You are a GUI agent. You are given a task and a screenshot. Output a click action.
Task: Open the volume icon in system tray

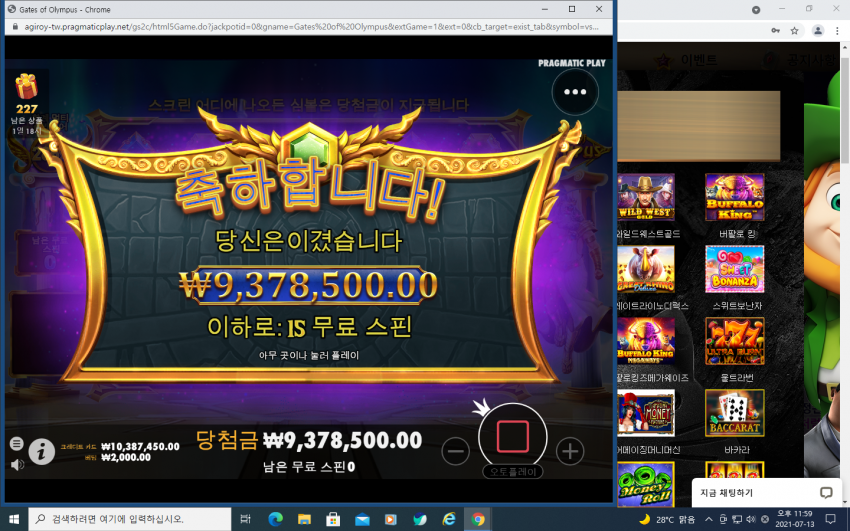point(750,519)
